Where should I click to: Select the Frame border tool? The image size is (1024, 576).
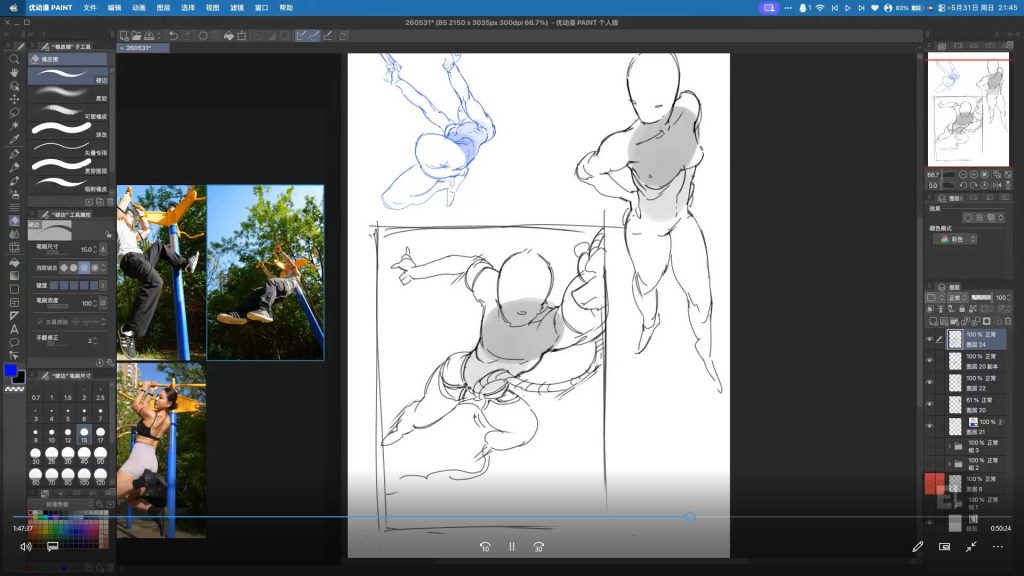(x=14, y=302)
